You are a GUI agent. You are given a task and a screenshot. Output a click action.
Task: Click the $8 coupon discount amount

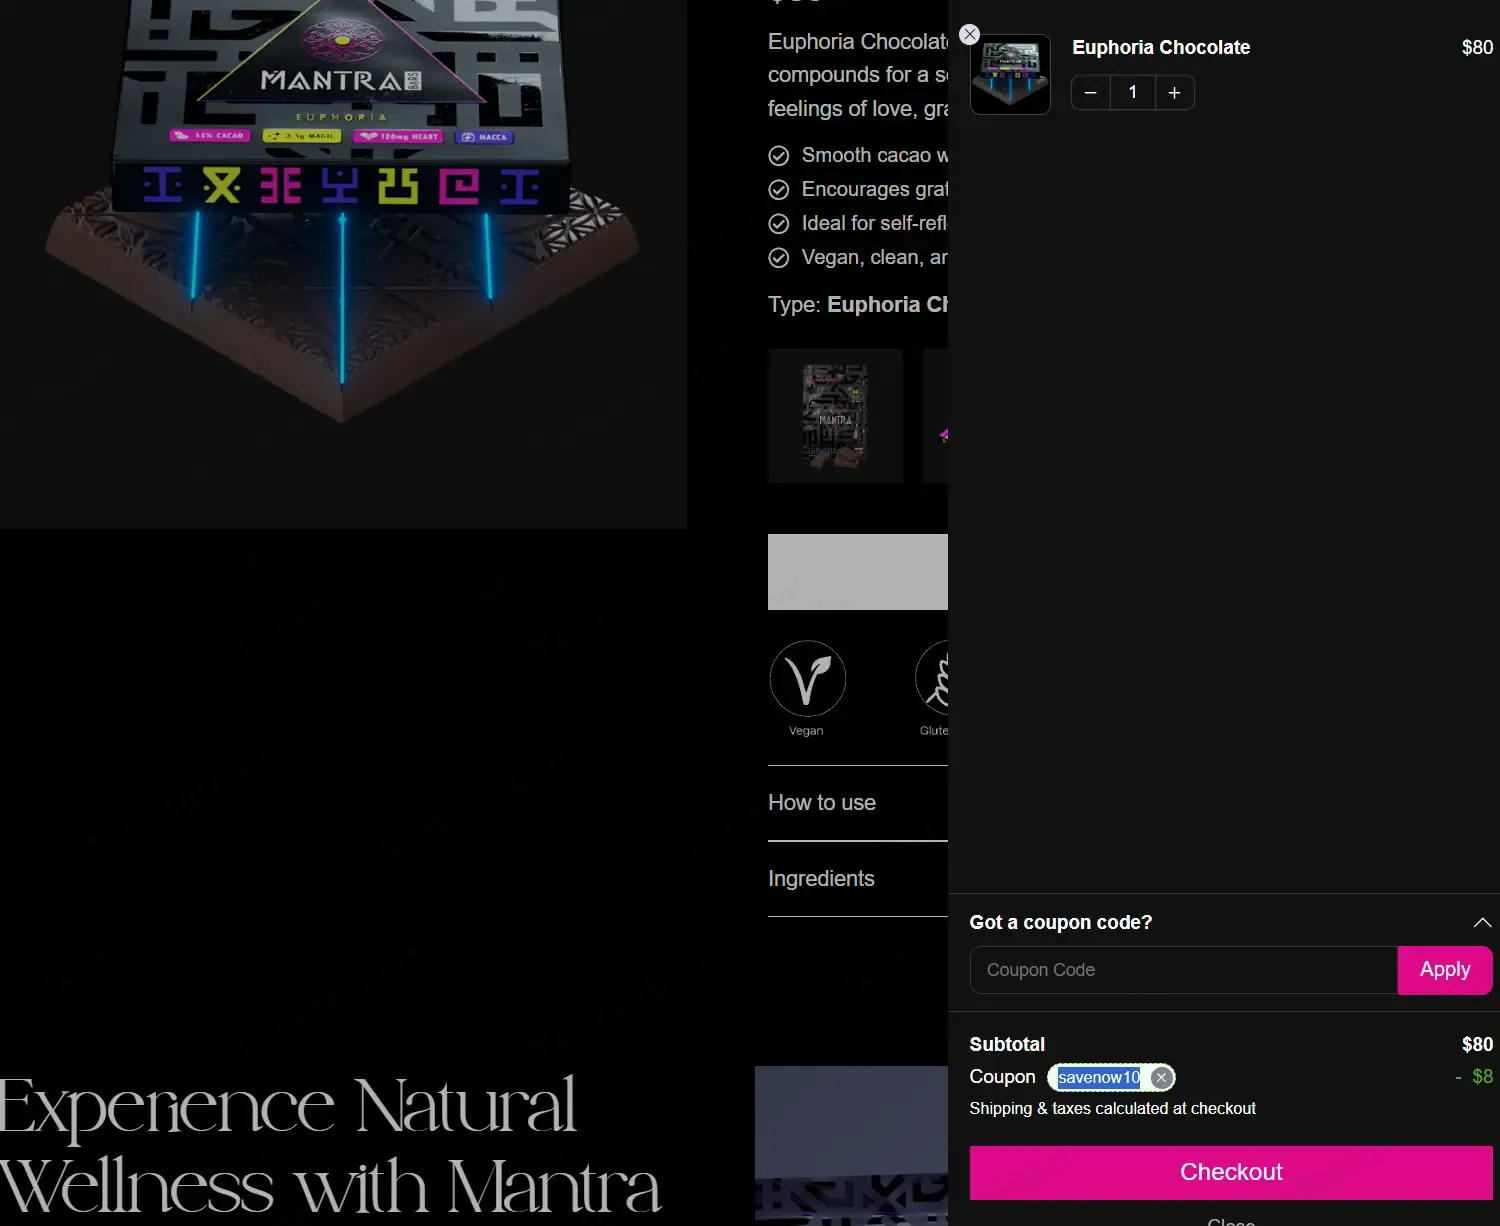point(1474,1077)
